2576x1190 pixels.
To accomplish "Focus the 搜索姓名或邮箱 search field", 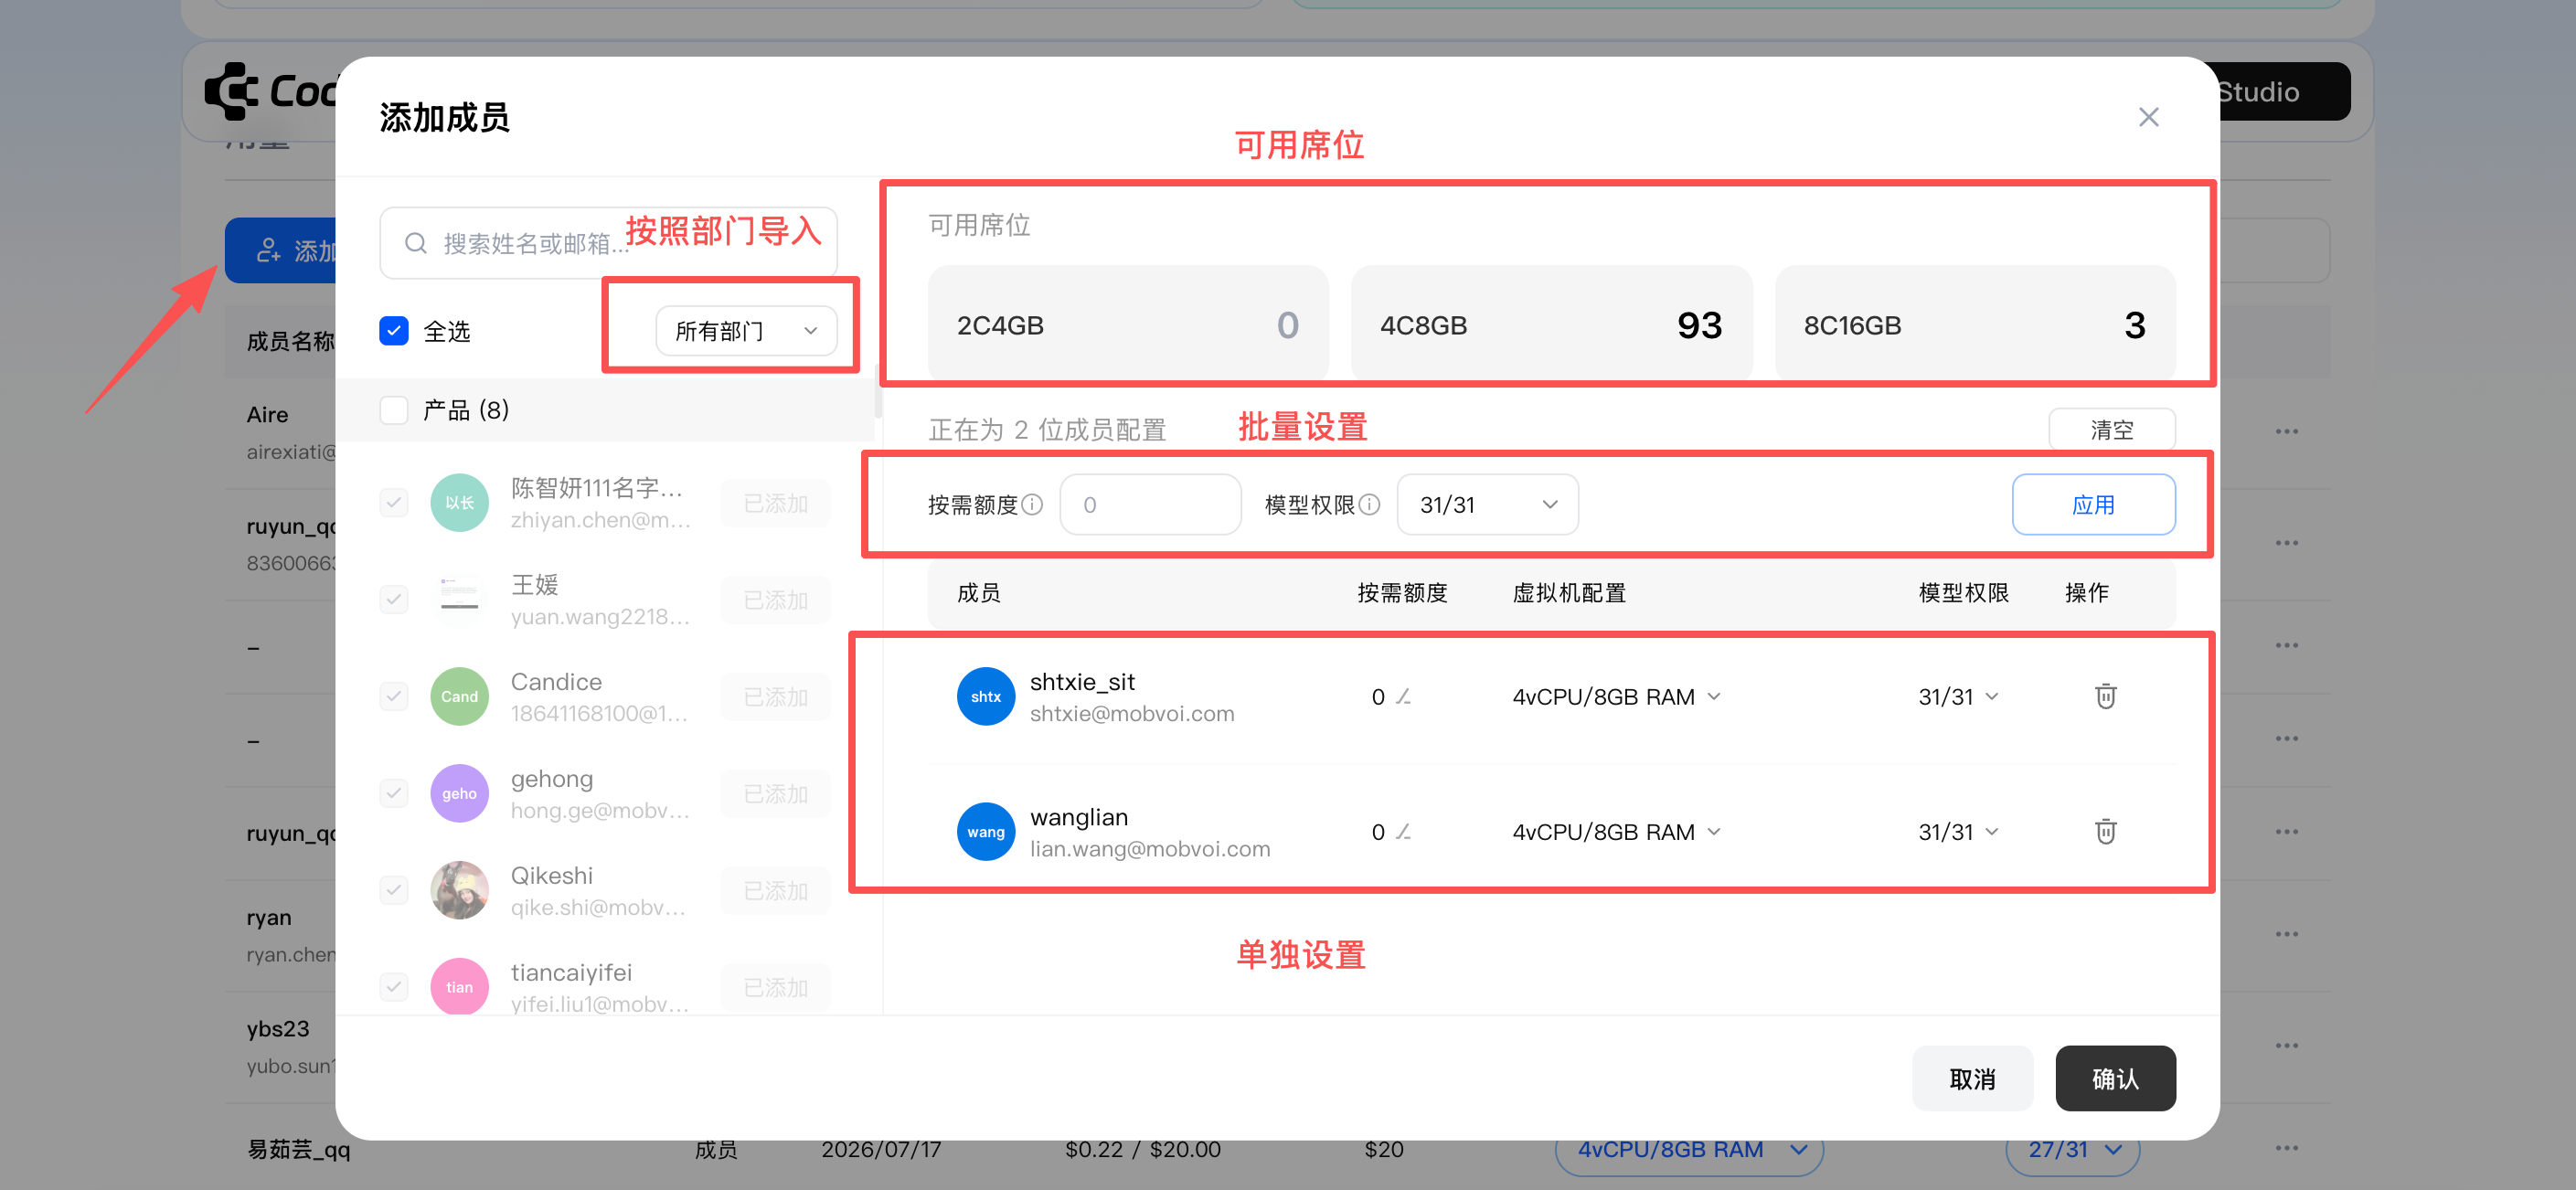I will pyautogui.click(x=608, y=243).
